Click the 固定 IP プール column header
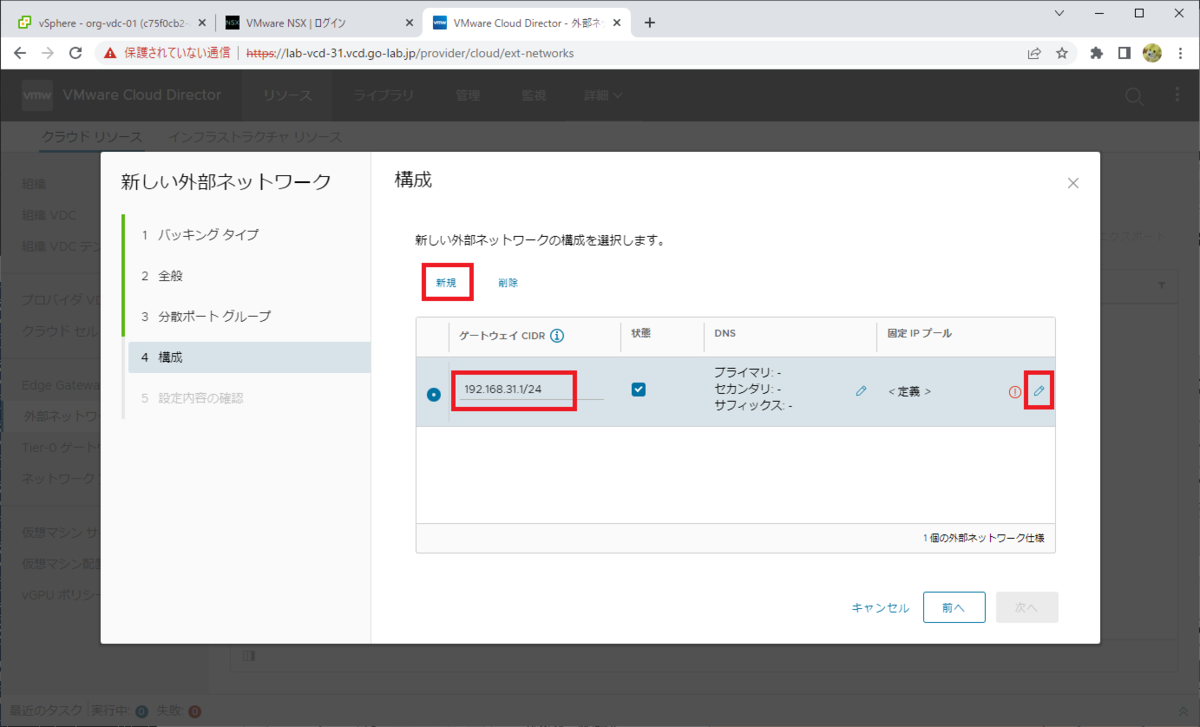The height and width of the screenshot is (727, 1200). 921,333
